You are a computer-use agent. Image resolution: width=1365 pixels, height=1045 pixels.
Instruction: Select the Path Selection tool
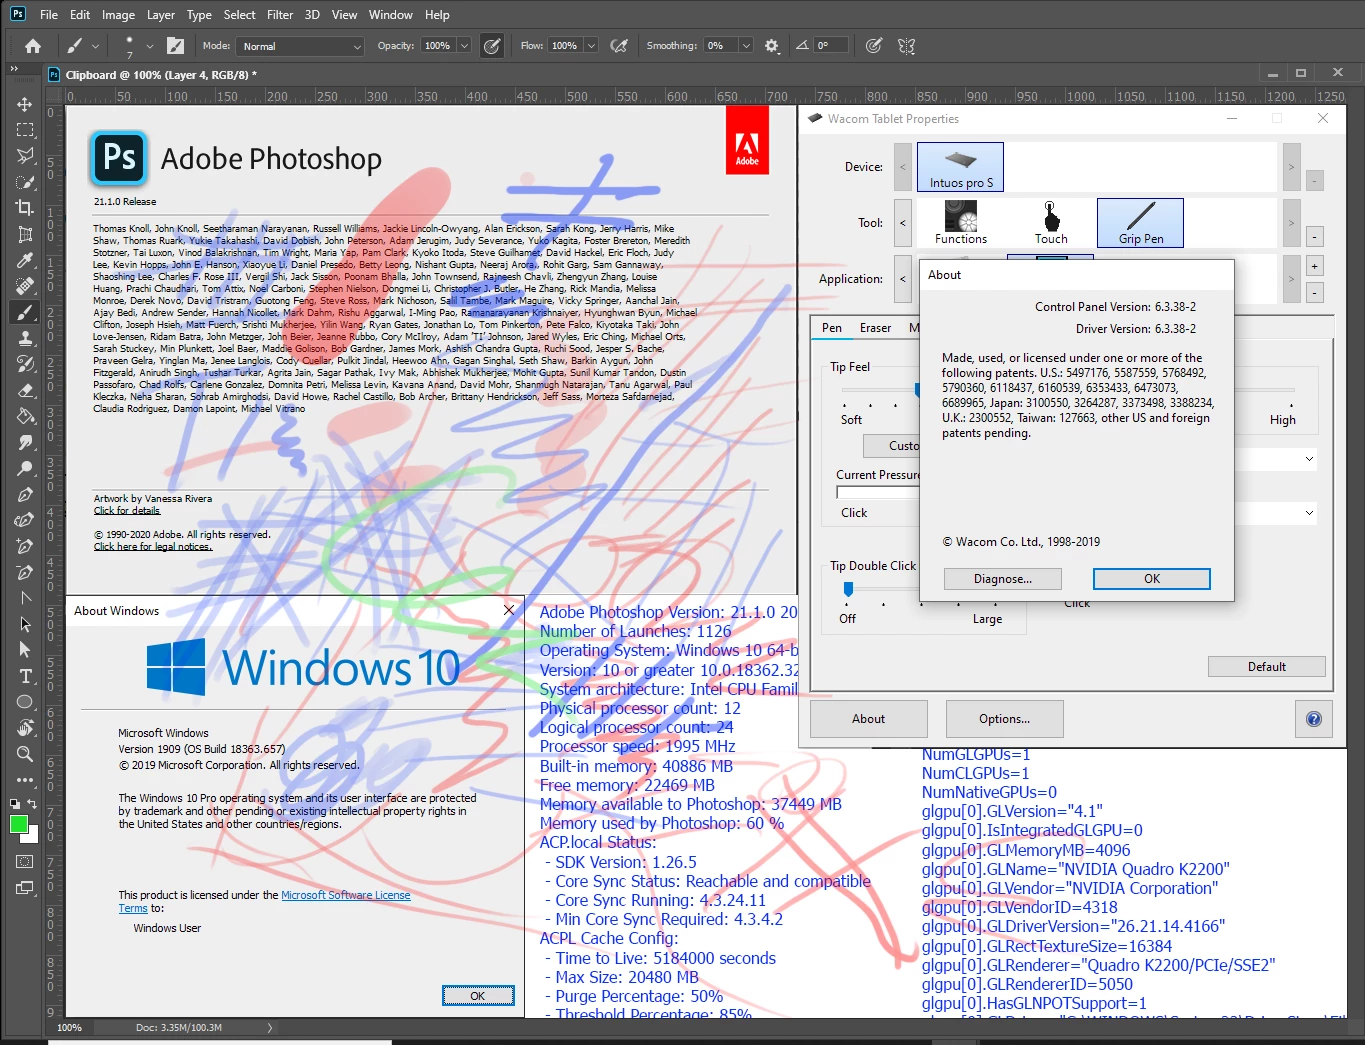(25, 624)
